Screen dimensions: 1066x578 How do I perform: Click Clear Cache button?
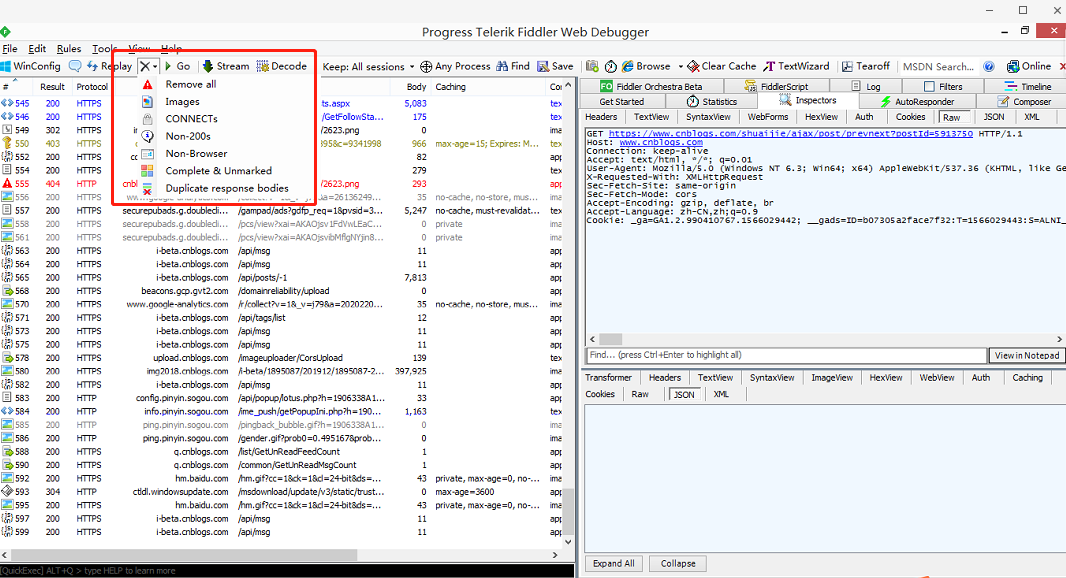722,66
